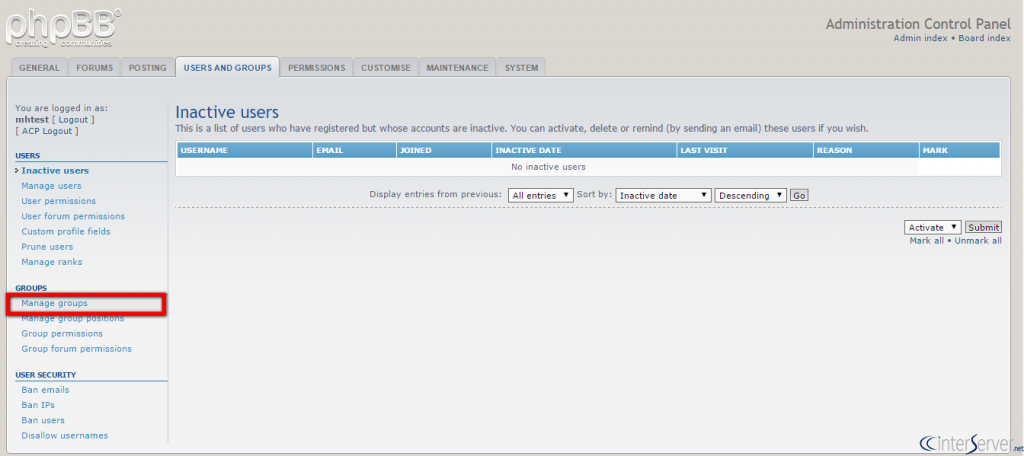Open Custom profile fields
This screenshot has height=456, width=1024.
66,231
